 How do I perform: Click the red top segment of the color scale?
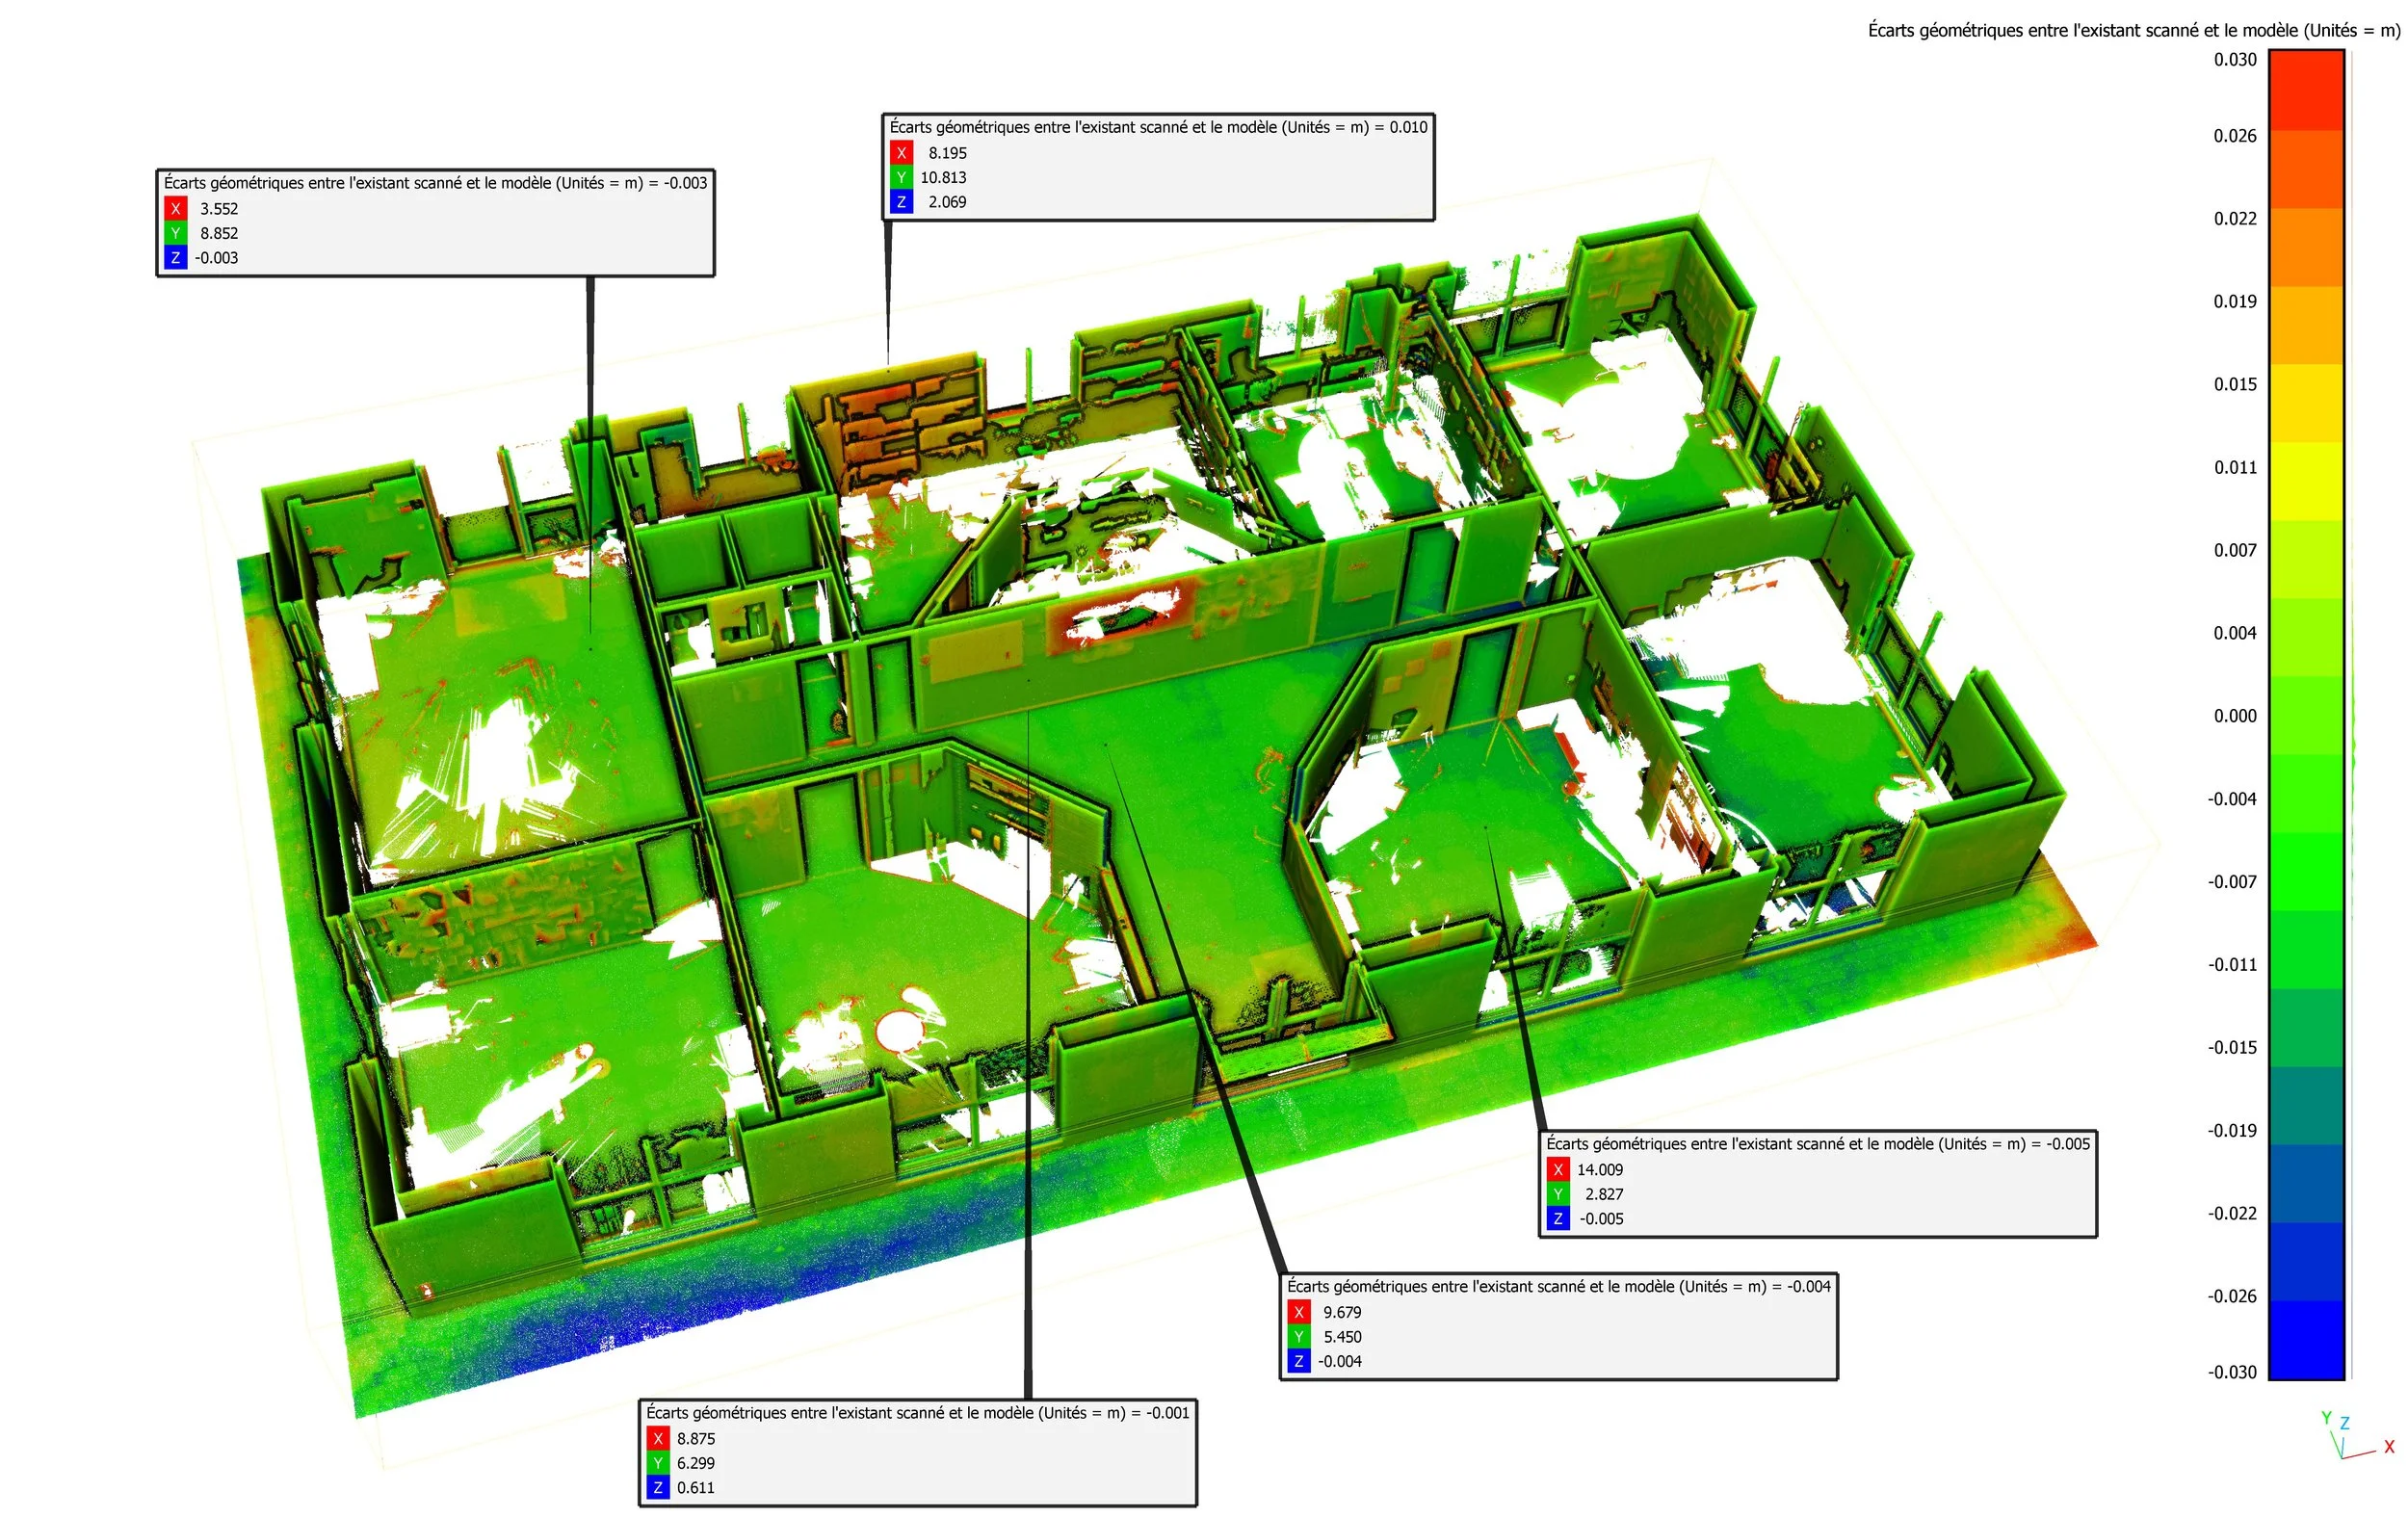(x=2306, y=90)
